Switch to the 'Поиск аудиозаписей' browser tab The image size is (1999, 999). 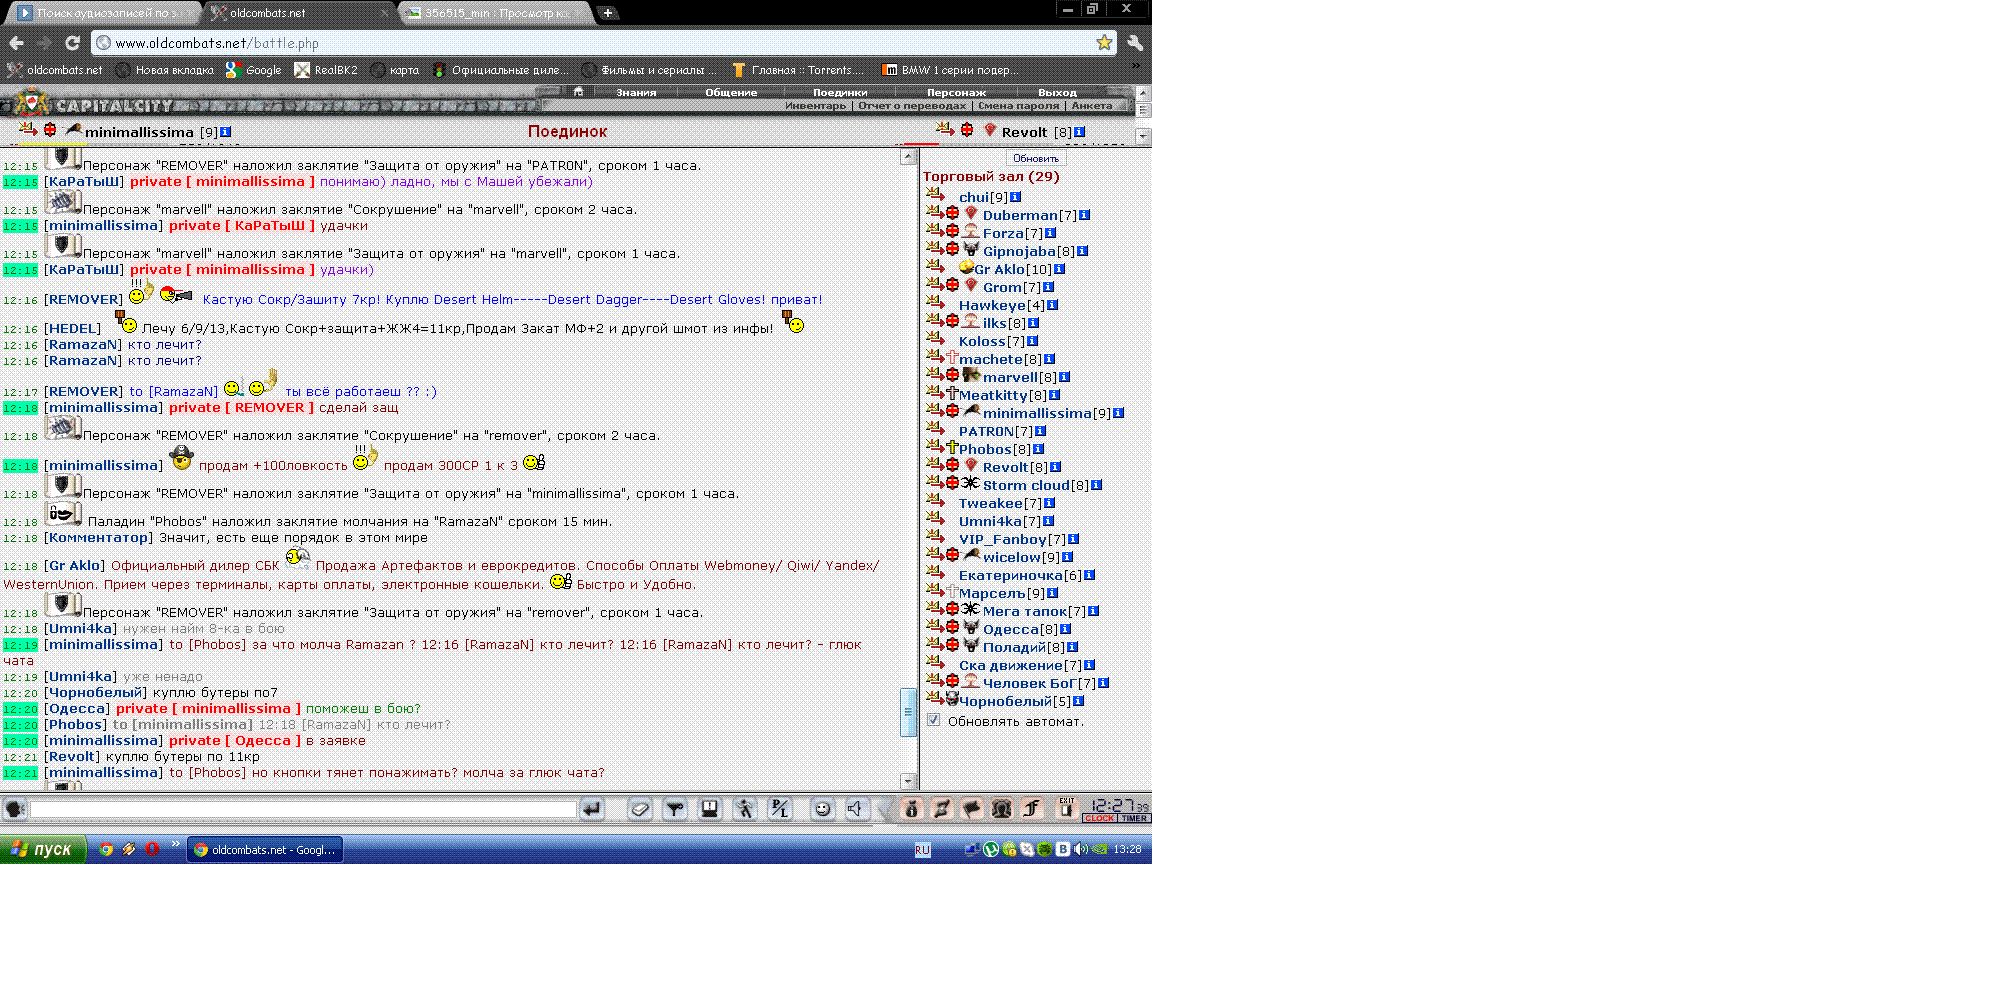pyautogui.click(x=102, y=13)
